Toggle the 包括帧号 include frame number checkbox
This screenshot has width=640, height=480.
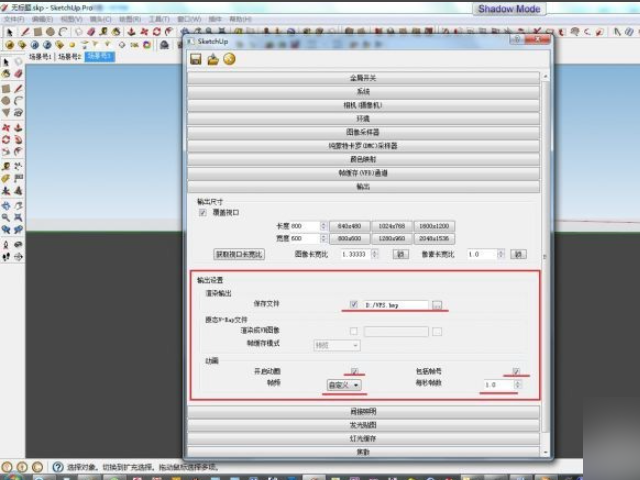[x=516, y=371]
